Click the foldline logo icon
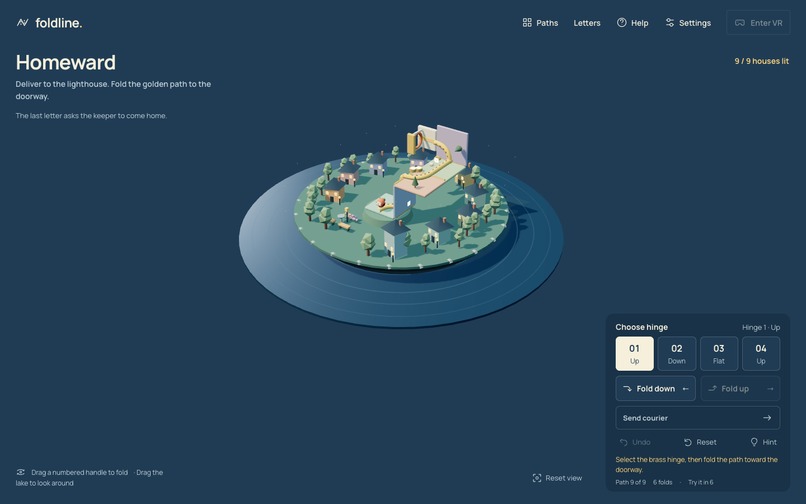 [22, 23]
